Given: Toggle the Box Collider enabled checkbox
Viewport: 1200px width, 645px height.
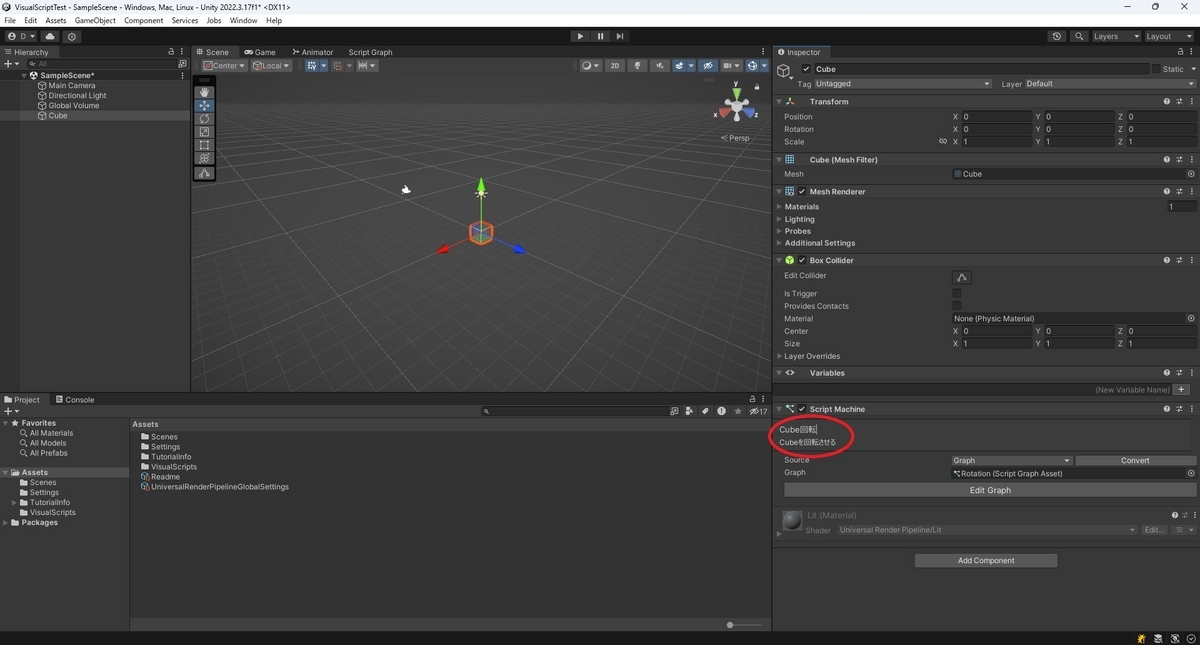Looking at the screenshot, I should 802,260.
